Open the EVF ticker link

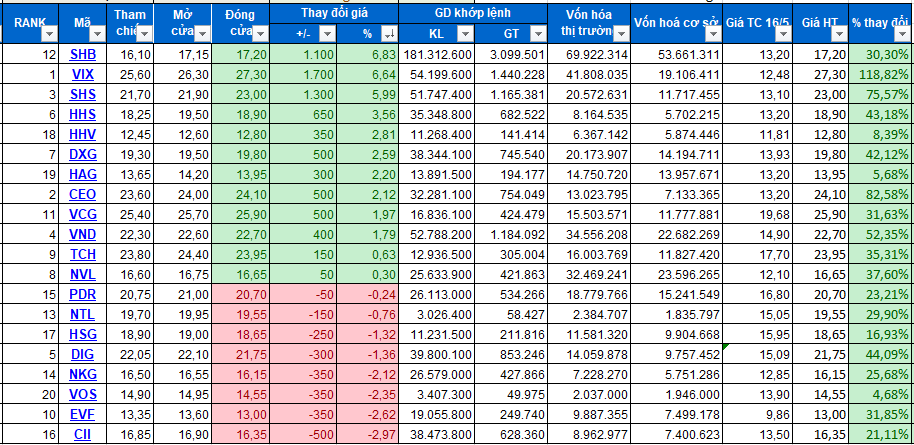(83, 414)
